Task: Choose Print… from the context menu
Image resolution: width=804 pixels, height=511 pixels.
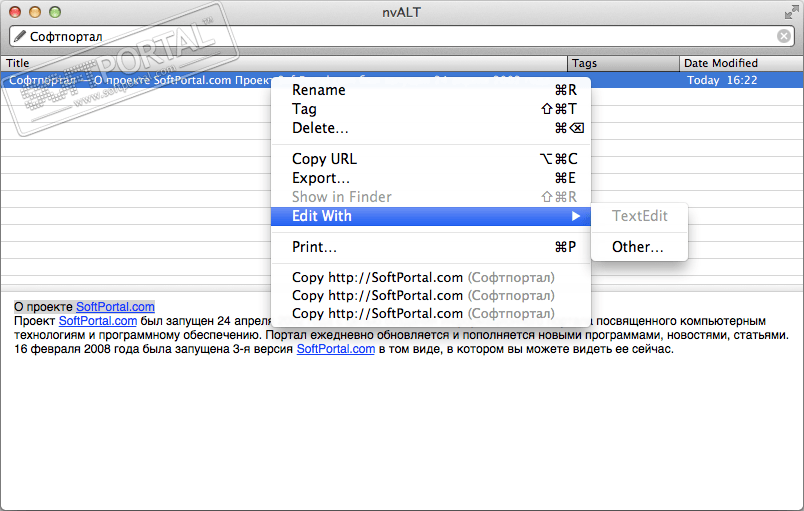Action: (x=431, y=247)
